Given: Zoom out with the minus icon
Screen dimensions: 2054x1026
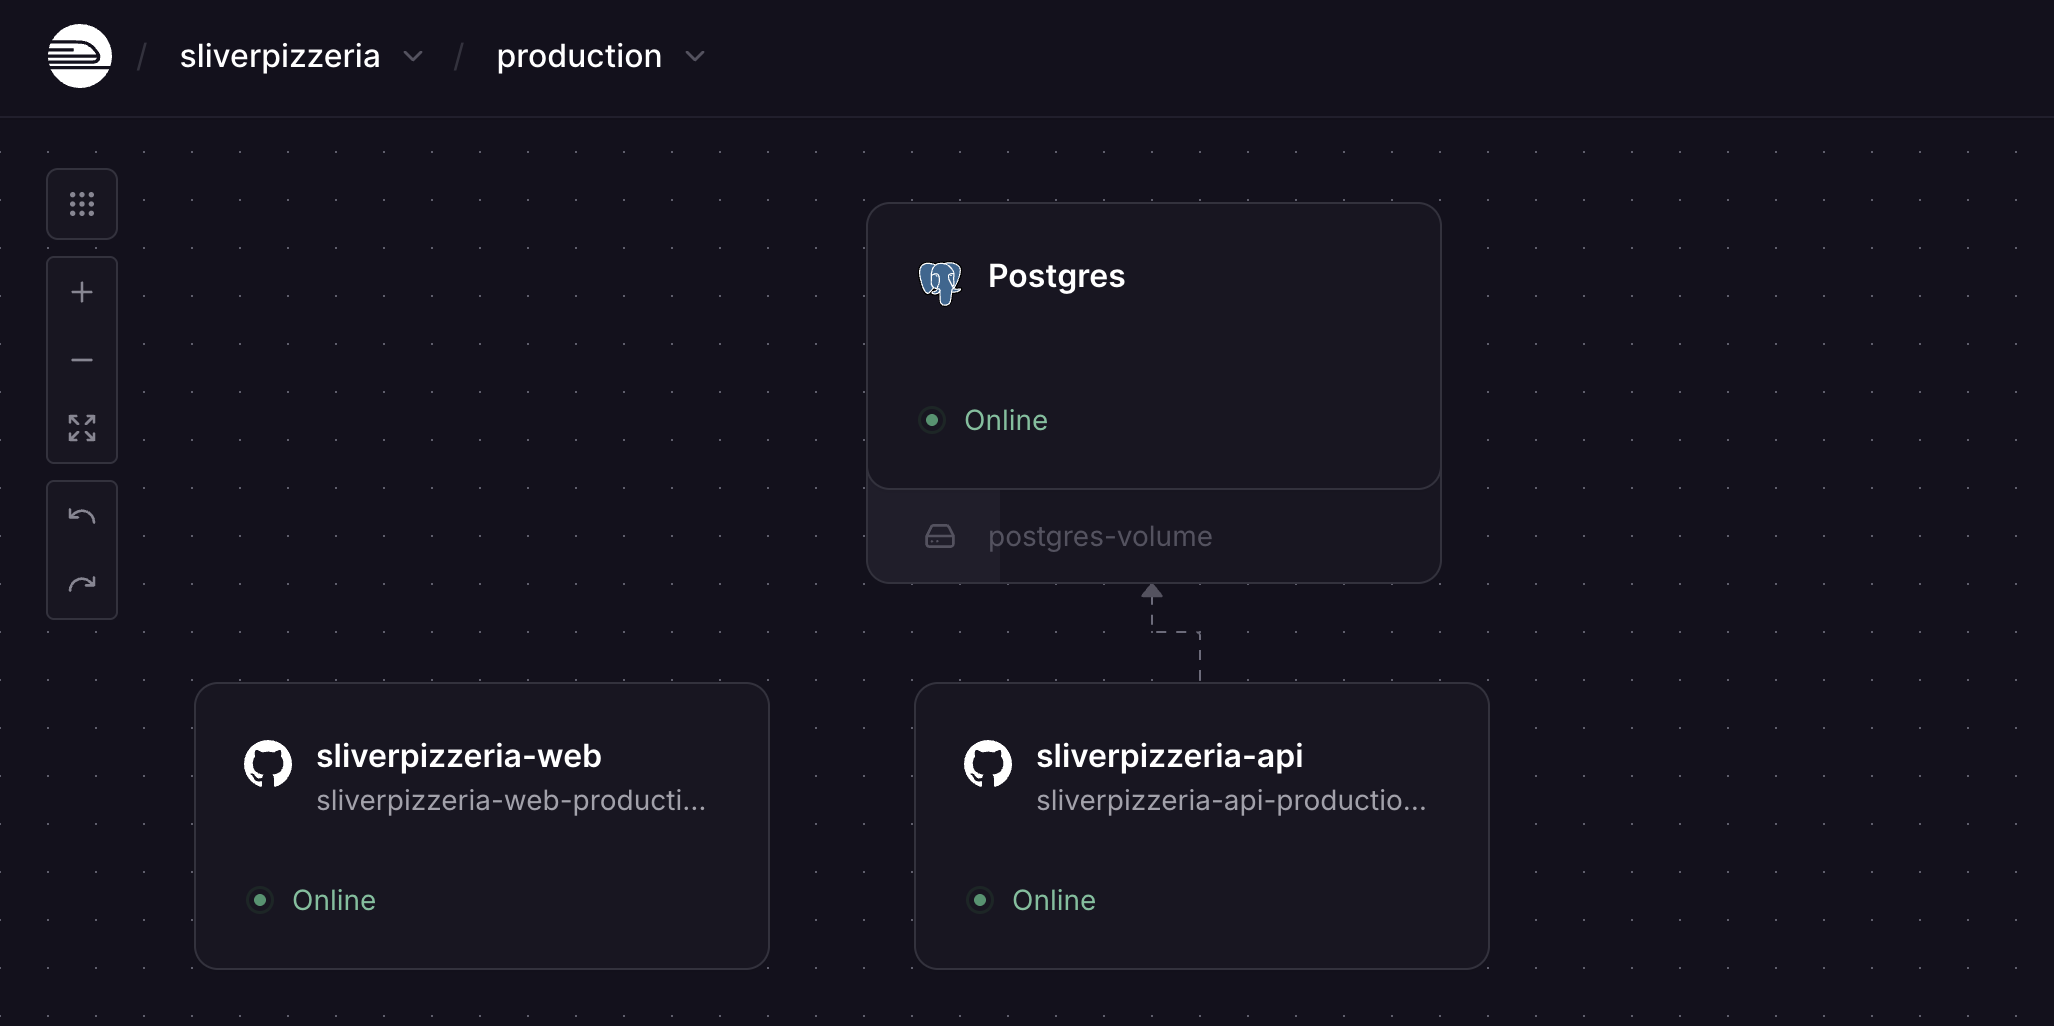Looking at the screenshot, I should coord(82,360).
